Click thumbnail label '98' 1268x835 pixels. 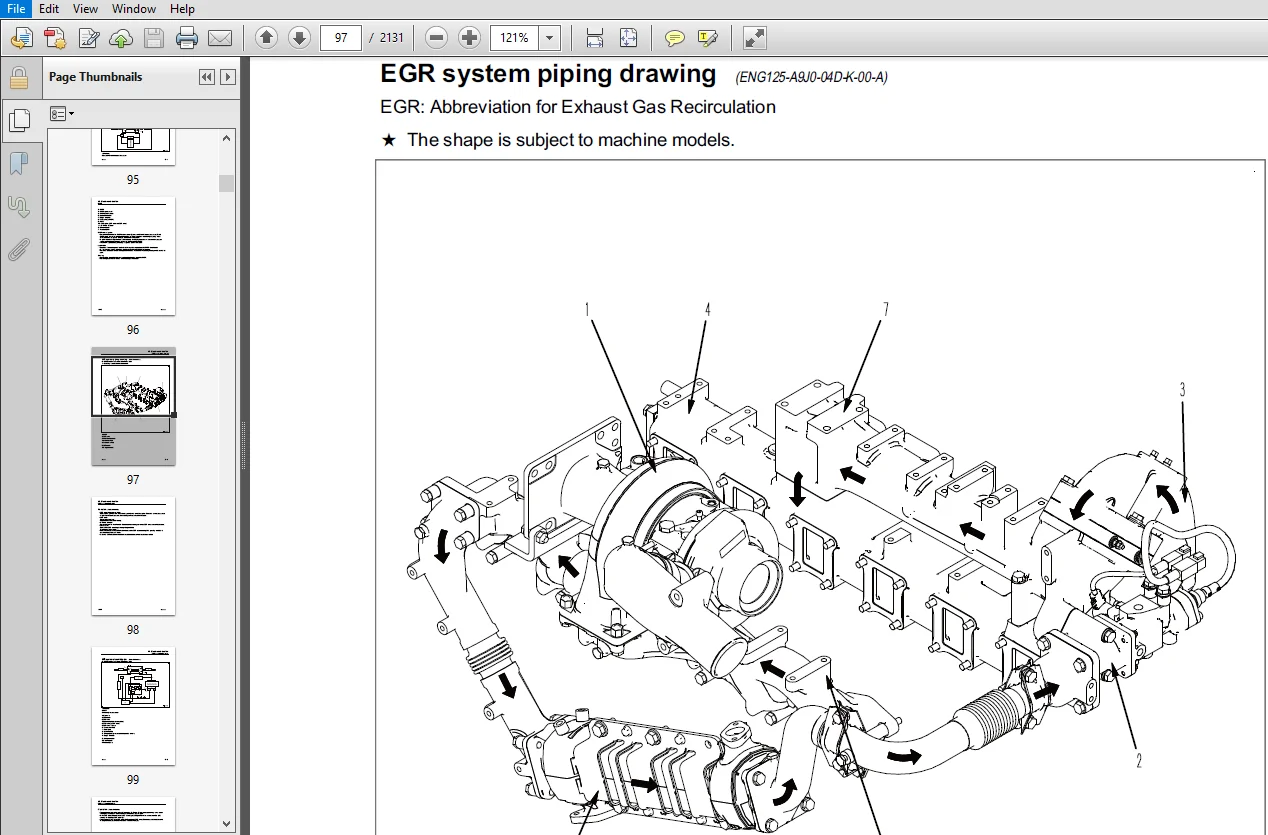pos(133,630)
